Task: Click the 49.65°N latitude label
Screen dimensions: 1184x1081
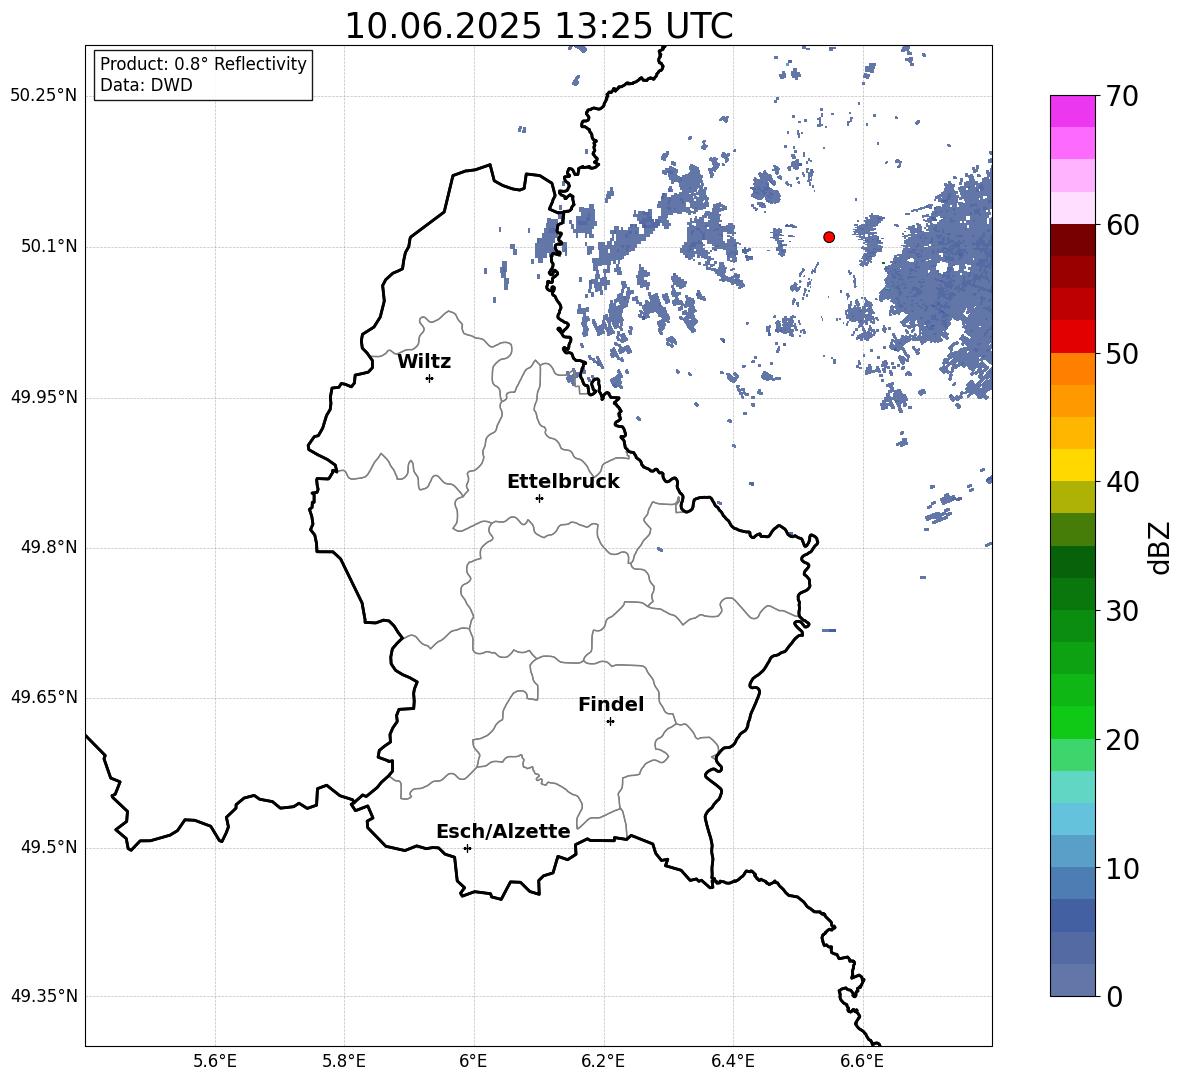Action: pos(44,697)
